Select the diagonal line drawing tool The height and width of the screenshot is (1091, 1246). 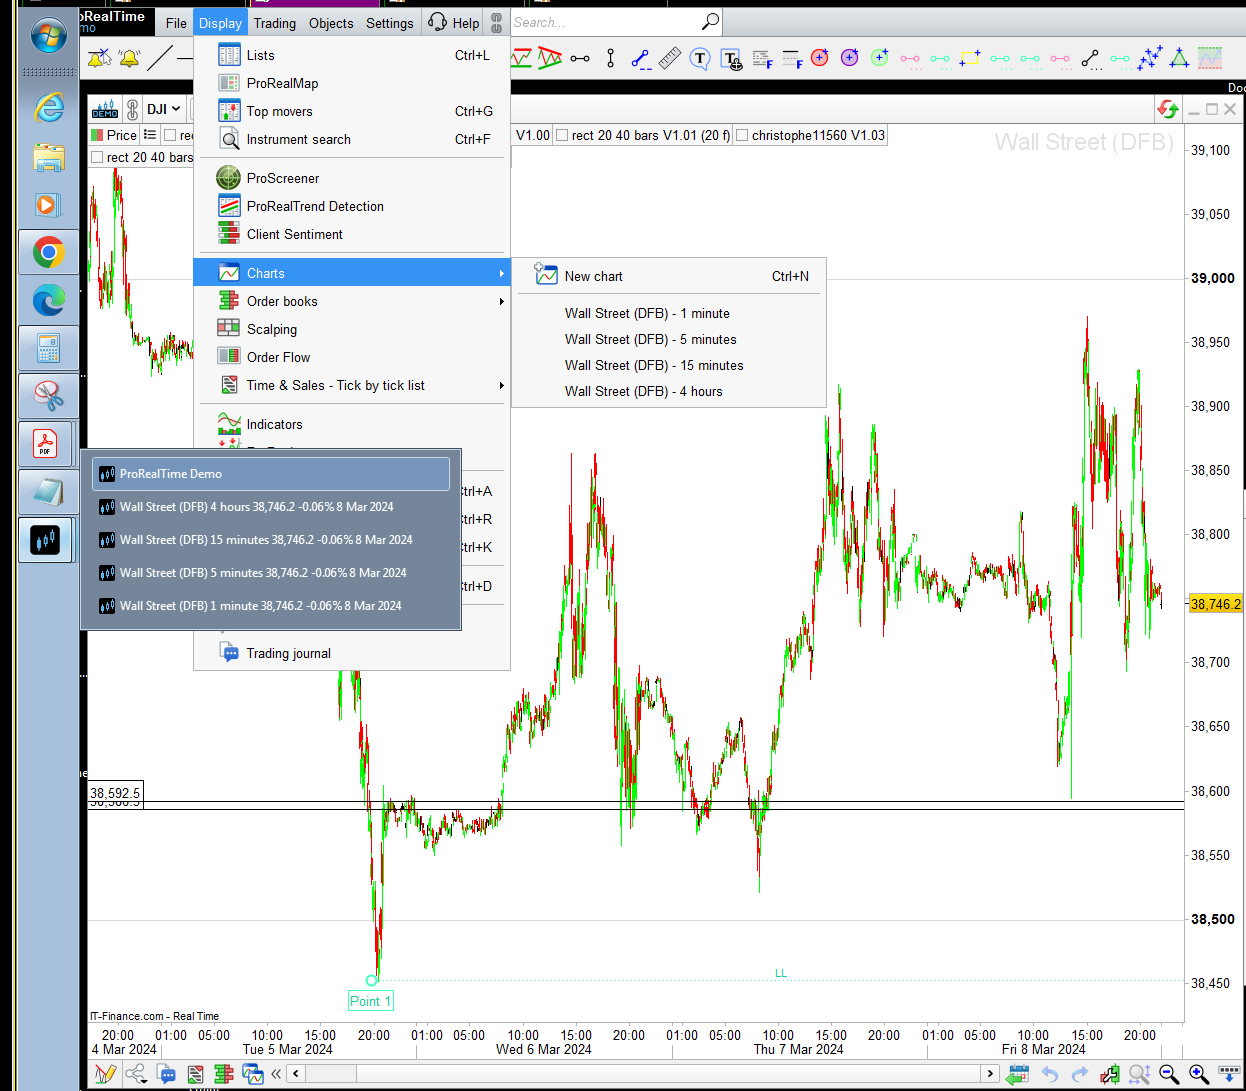pos(160,59)
